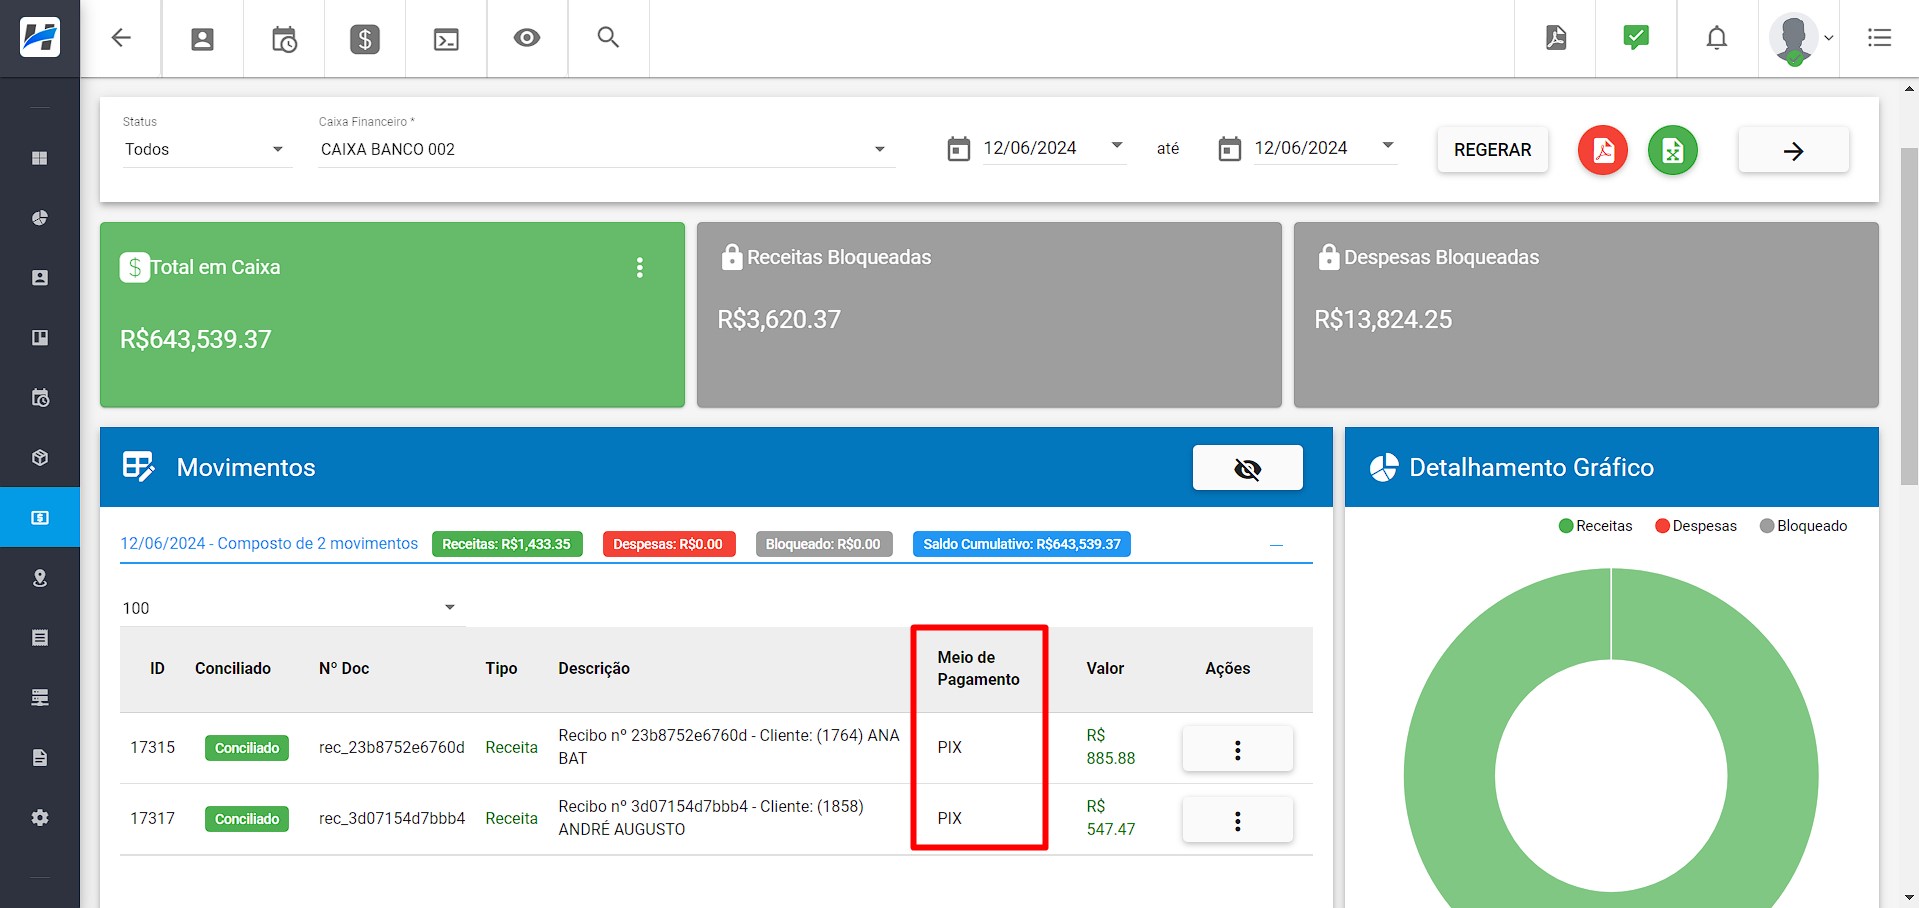1919x908 pixels.
Task: Click the right arrow button
Action: tap(1794, 151)
